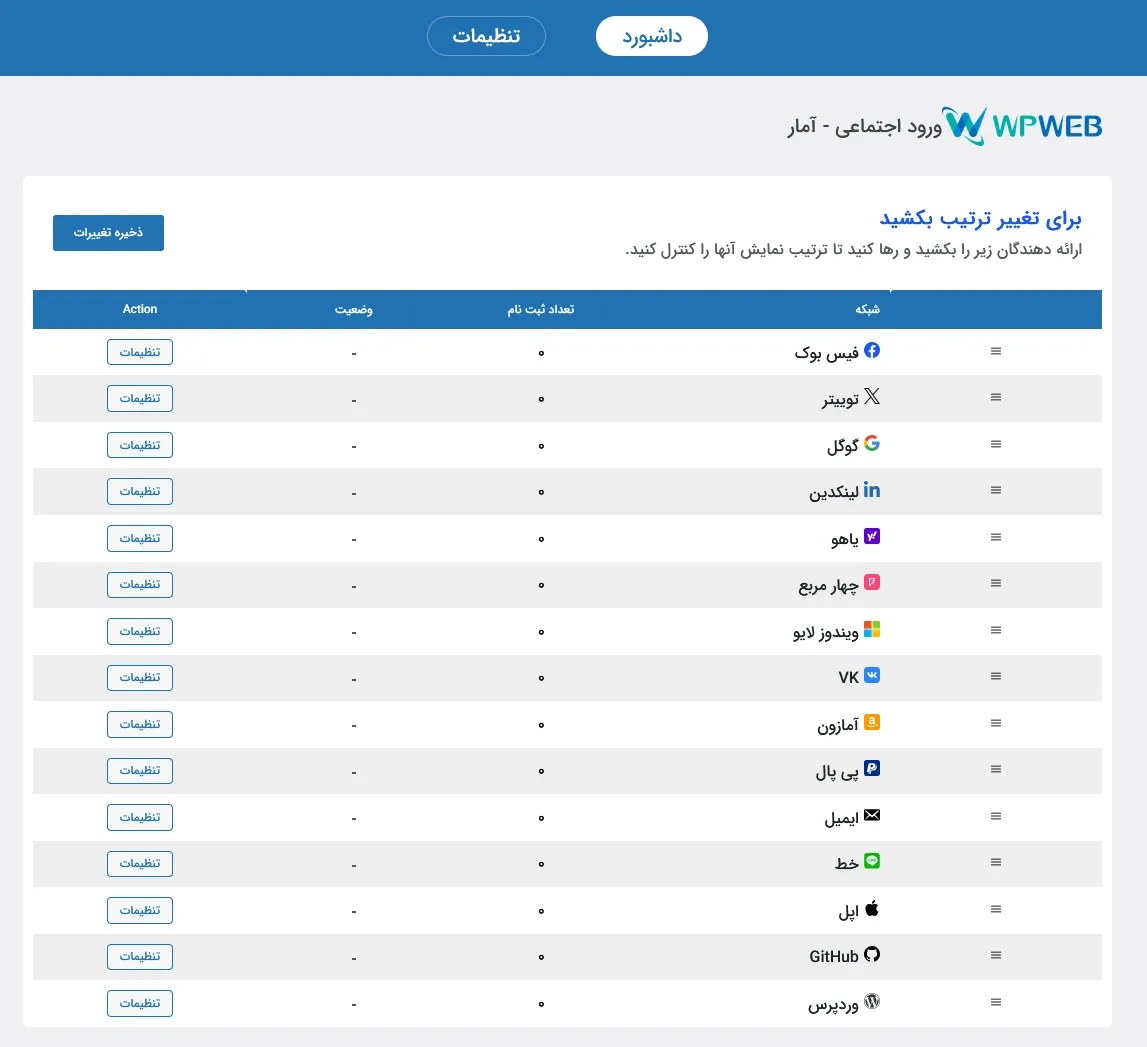Click the وردپرس network name
This screenshot has height=1047, width=1147.
[x=833, y=1005]
